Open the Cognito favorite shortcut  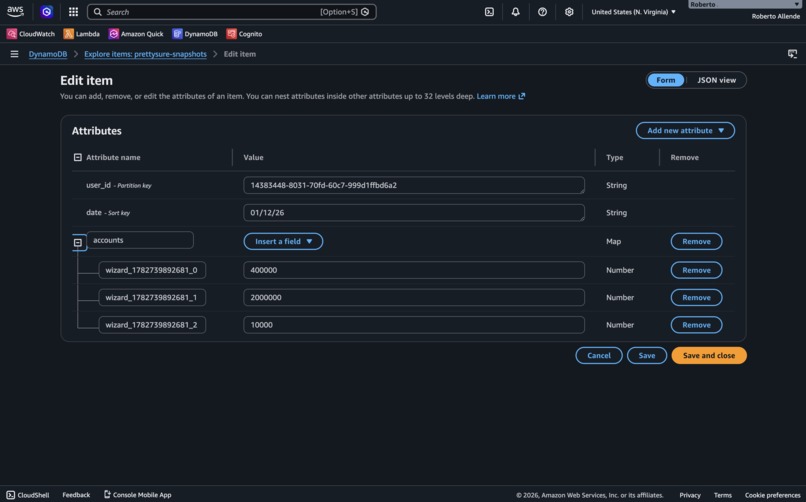(x=244, y=34)
